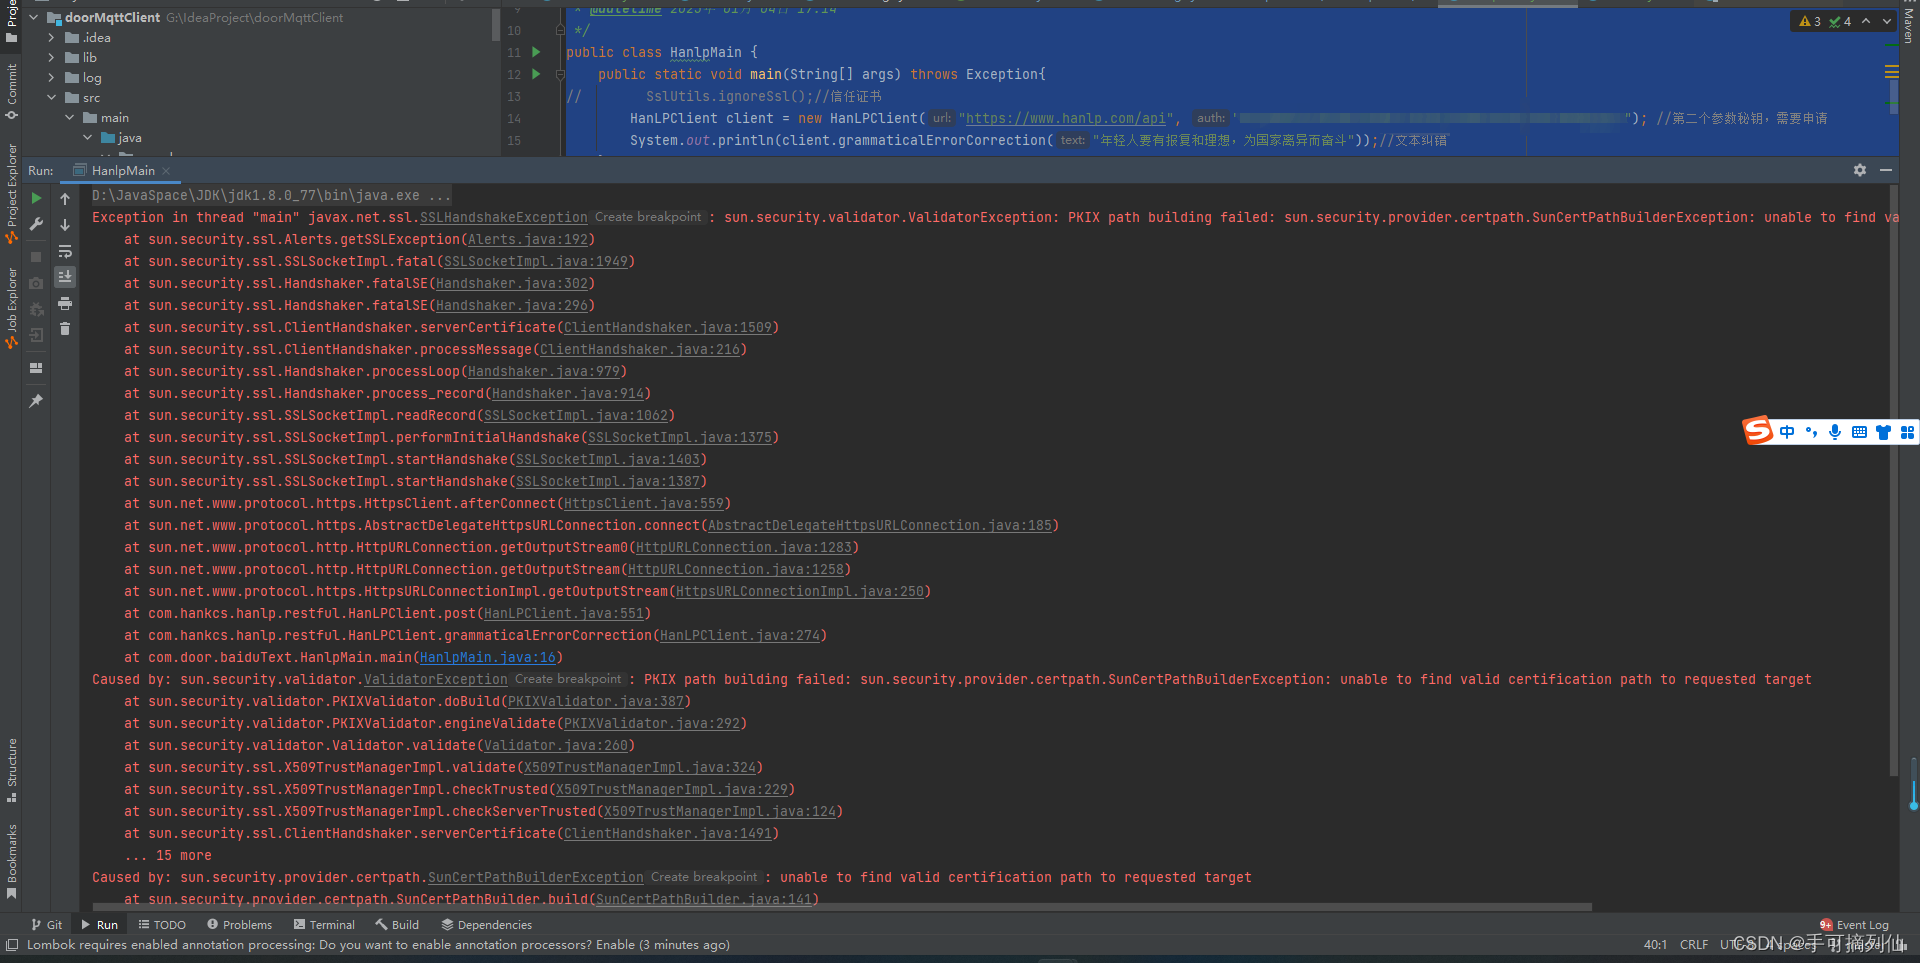
Task: Open Maven sidebar tab
Action: [x=1908, y=26]
